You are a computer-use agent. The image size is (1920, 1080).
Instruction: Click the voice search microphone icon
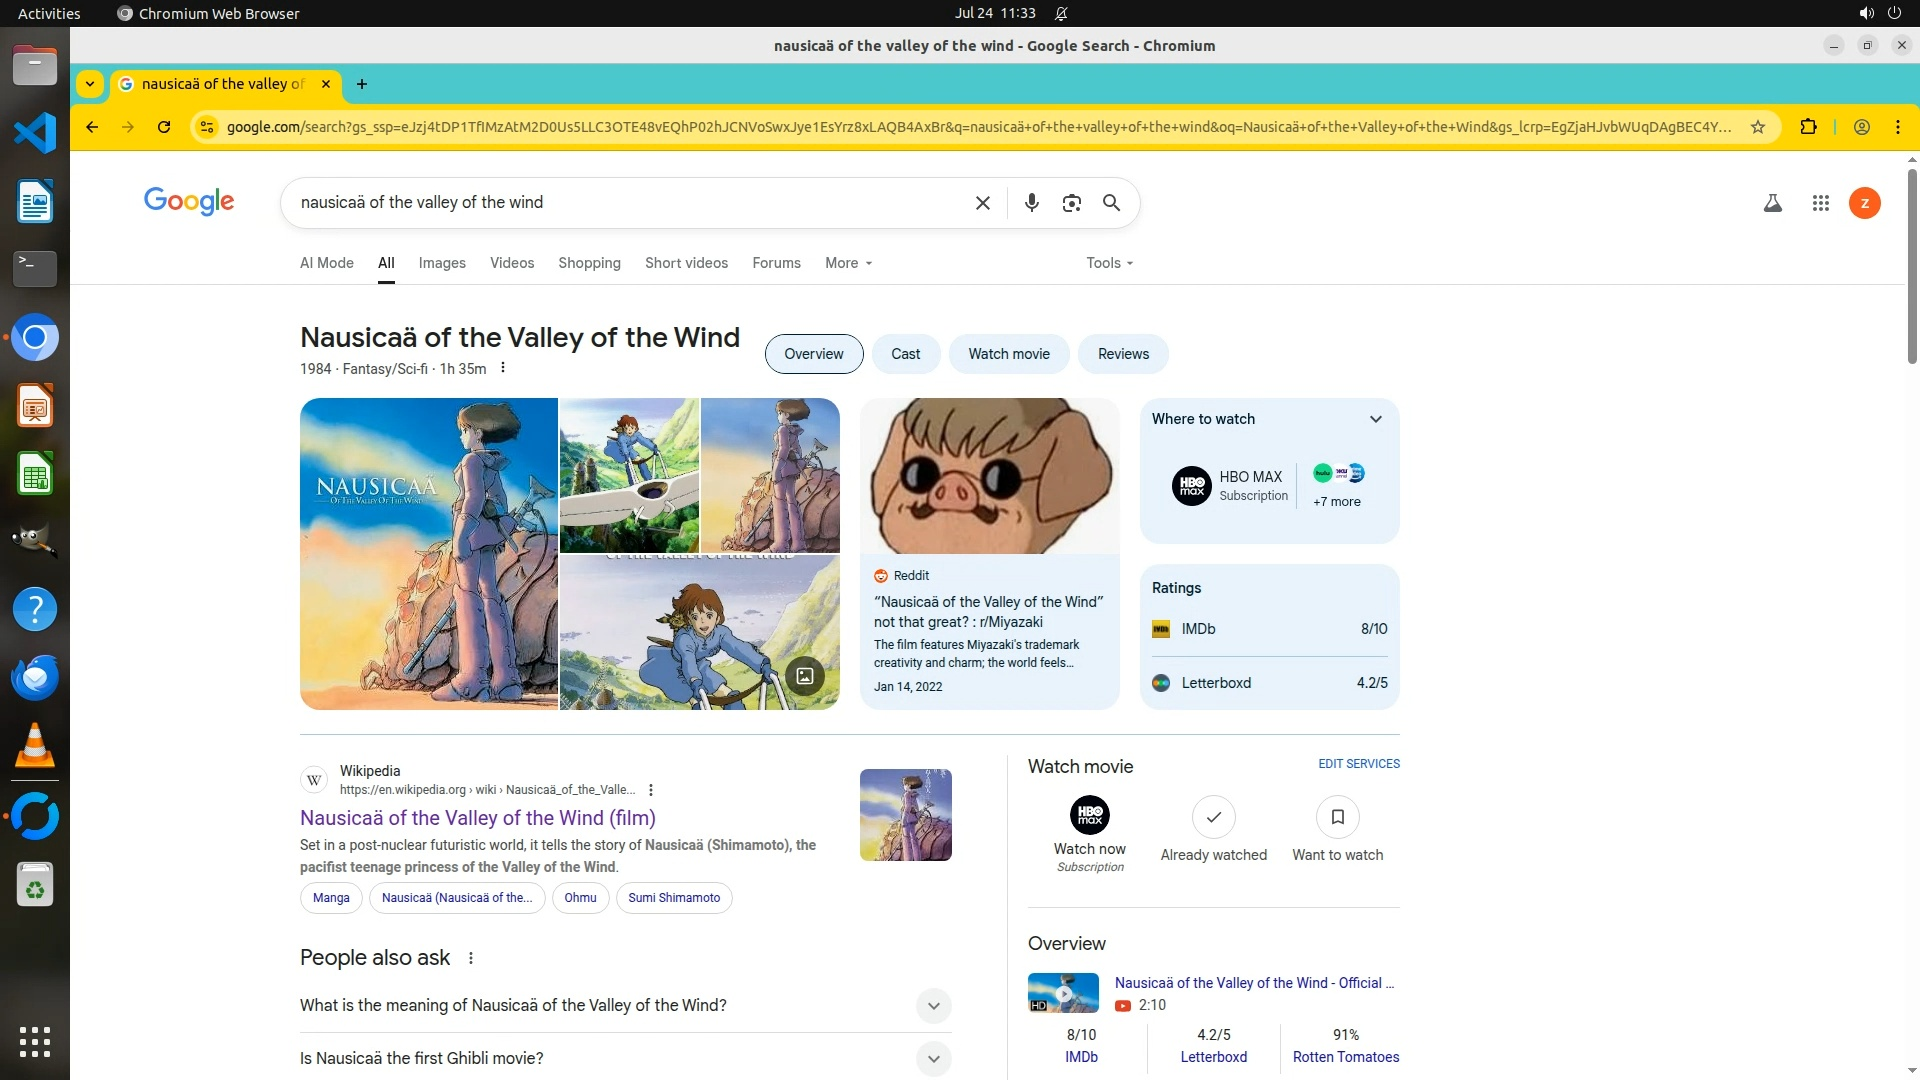[x=1032, y=203]
